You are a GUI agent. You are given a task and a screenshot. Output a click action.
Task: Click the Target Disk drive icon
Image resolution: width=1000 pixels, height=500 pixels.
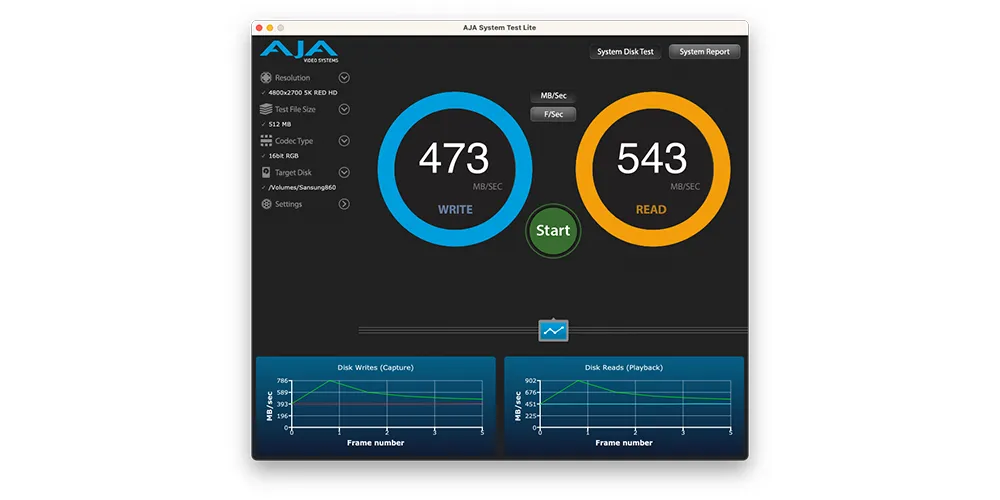266,173
